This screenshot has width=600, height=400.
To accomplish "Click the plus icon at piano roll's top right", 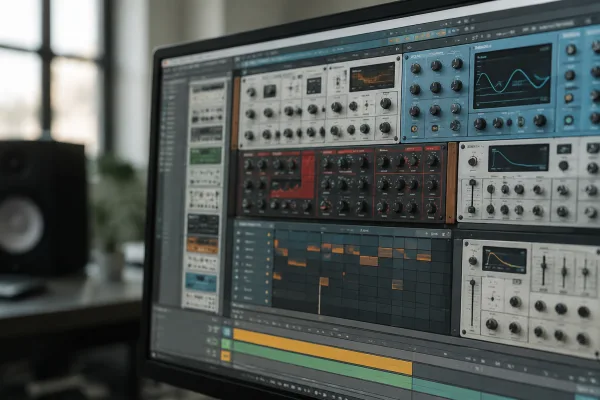I will click(x=427, y=233).
